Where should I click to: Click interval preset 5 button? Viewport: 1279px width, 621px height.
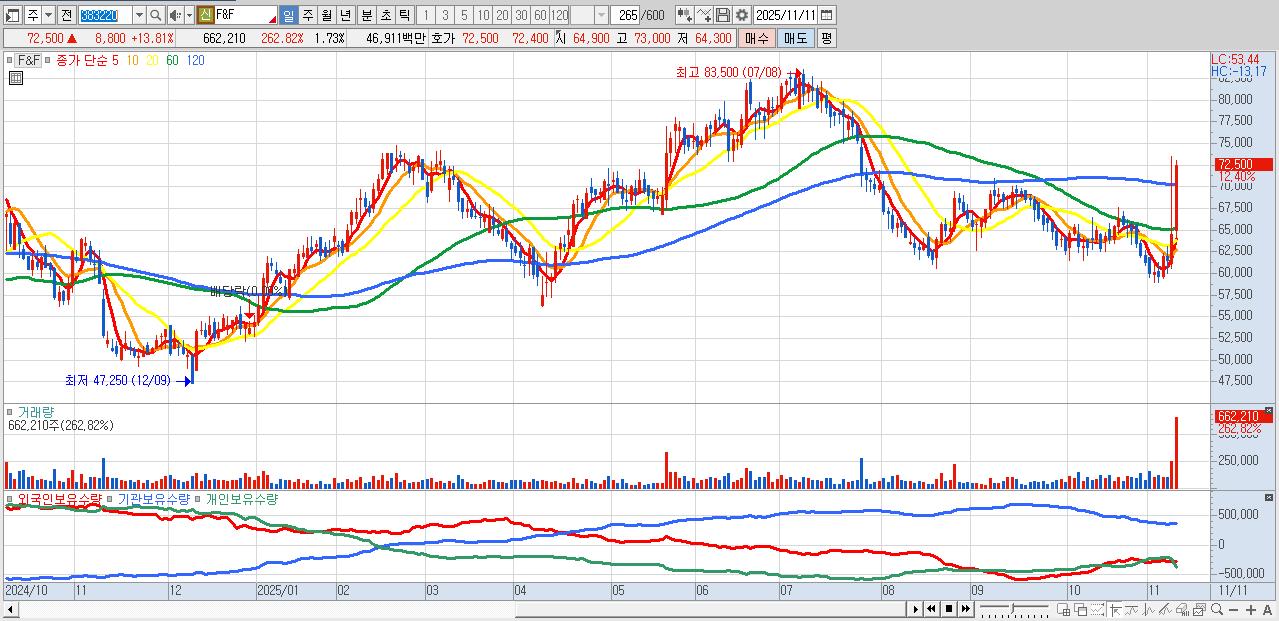[464, 15]
